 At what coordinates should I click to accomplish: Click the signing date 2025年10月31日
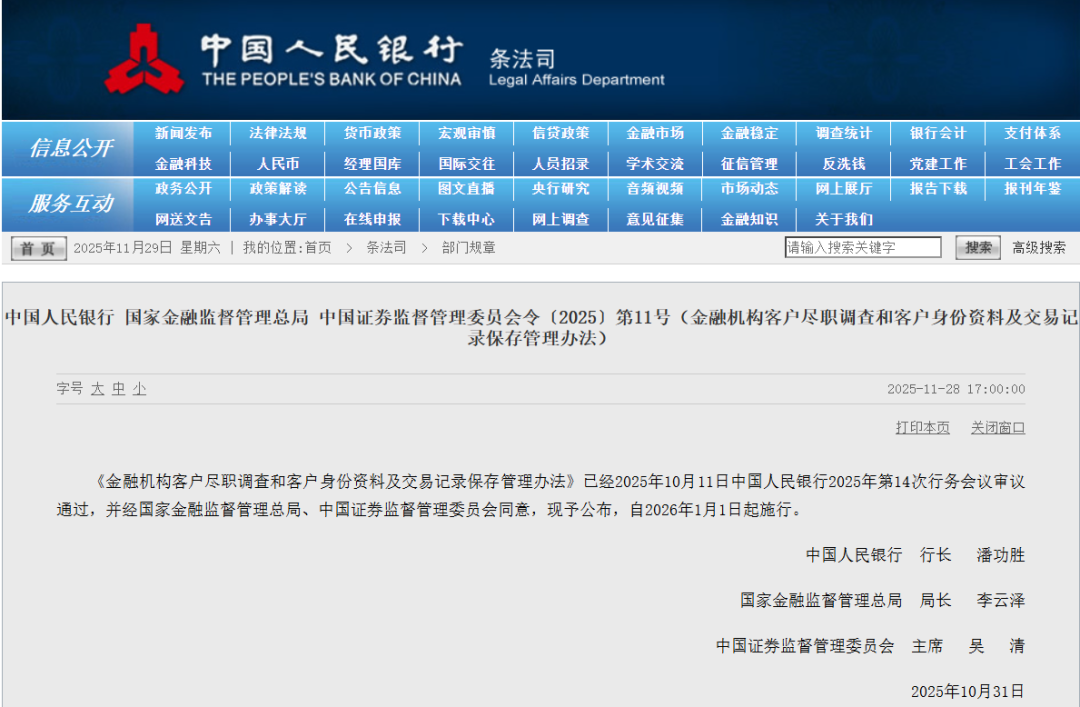pyautogui.click(x=968, y=691)
